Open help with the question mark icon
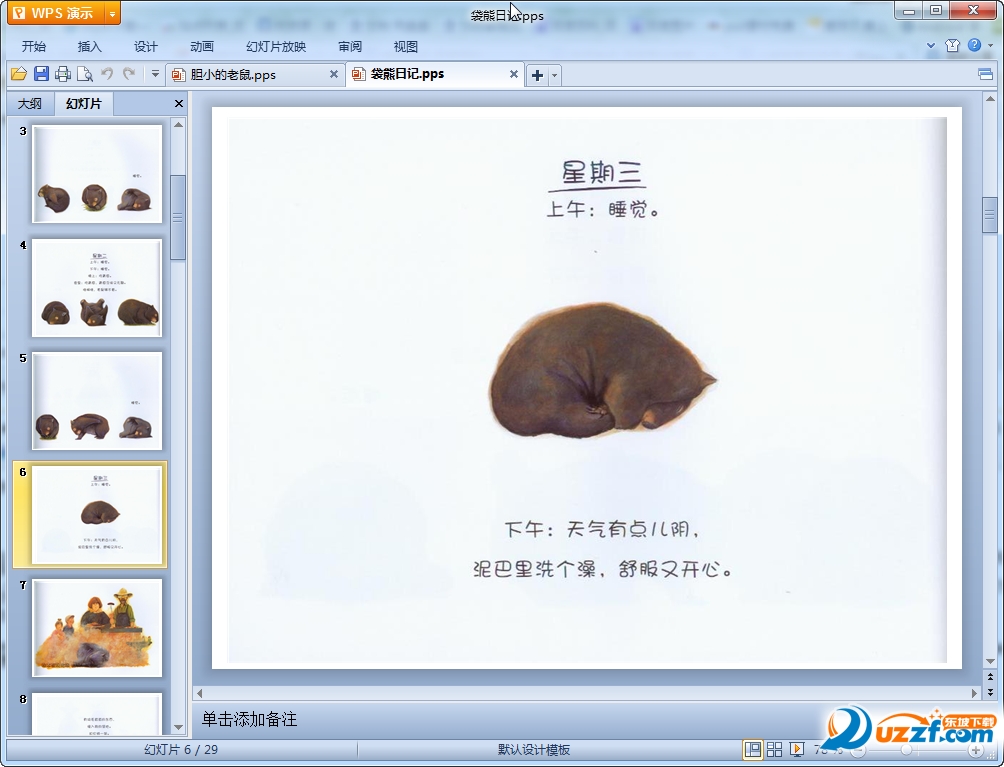Screen dimensions: 1004x767 click(974, 45)
